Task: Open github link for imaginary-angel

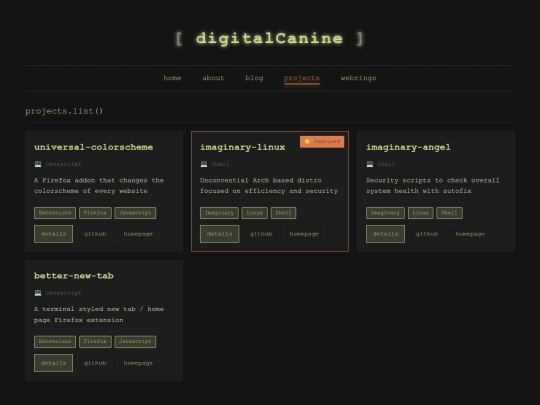Action: [427, 234]
